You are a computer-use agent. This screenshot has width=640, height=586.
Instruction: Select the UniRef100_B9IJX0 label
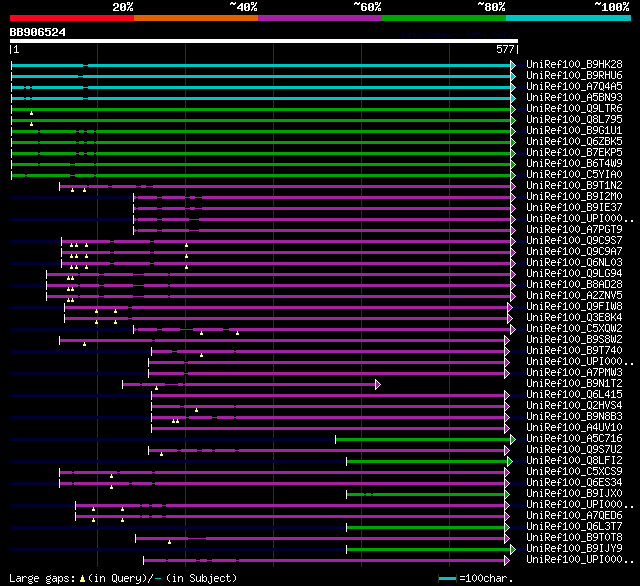pyautogui.click(x=574, y=494)
